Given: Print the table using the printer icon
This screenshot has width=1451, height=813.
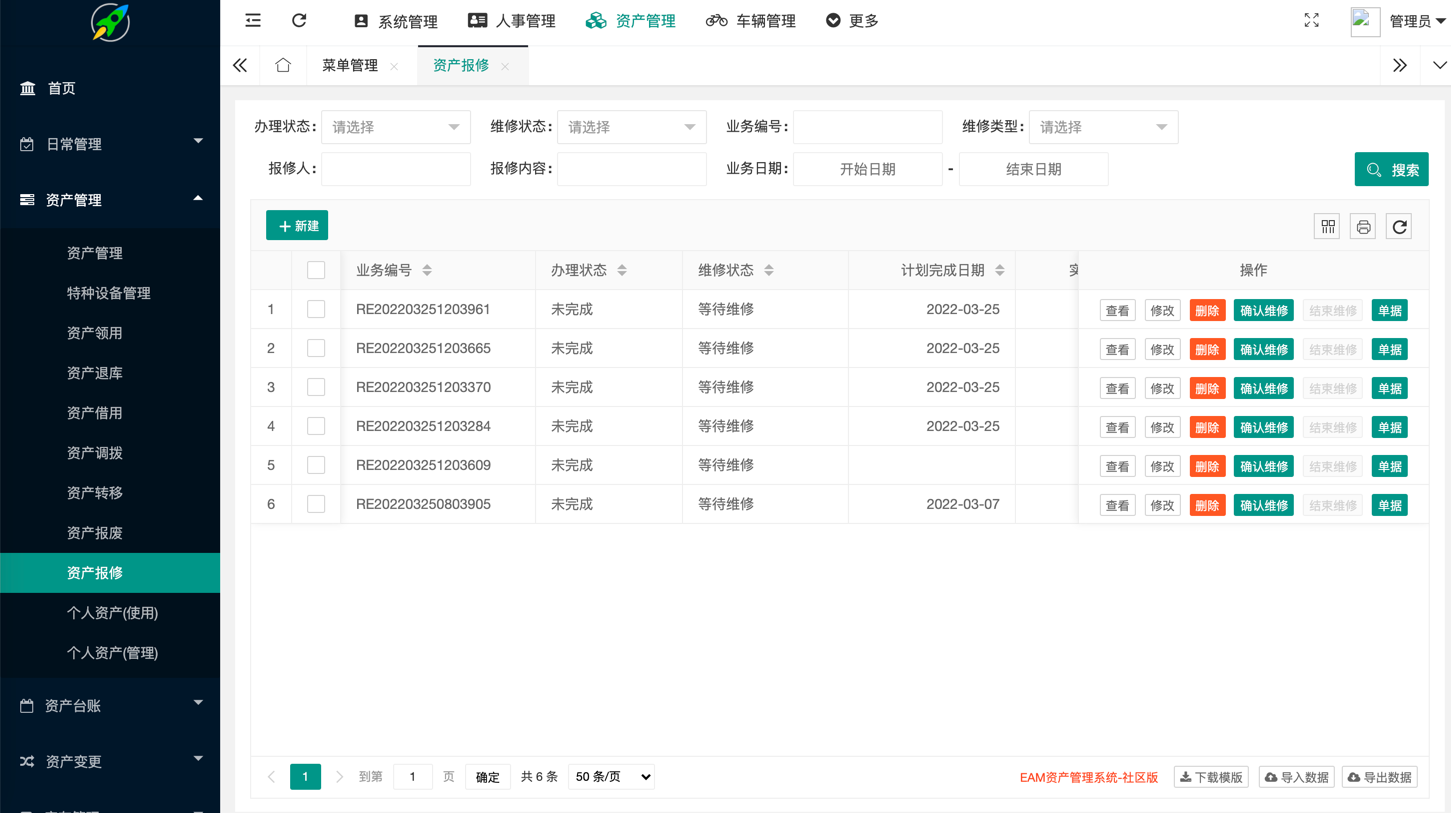Looking at the screenshot, I should coord(1363,227).
